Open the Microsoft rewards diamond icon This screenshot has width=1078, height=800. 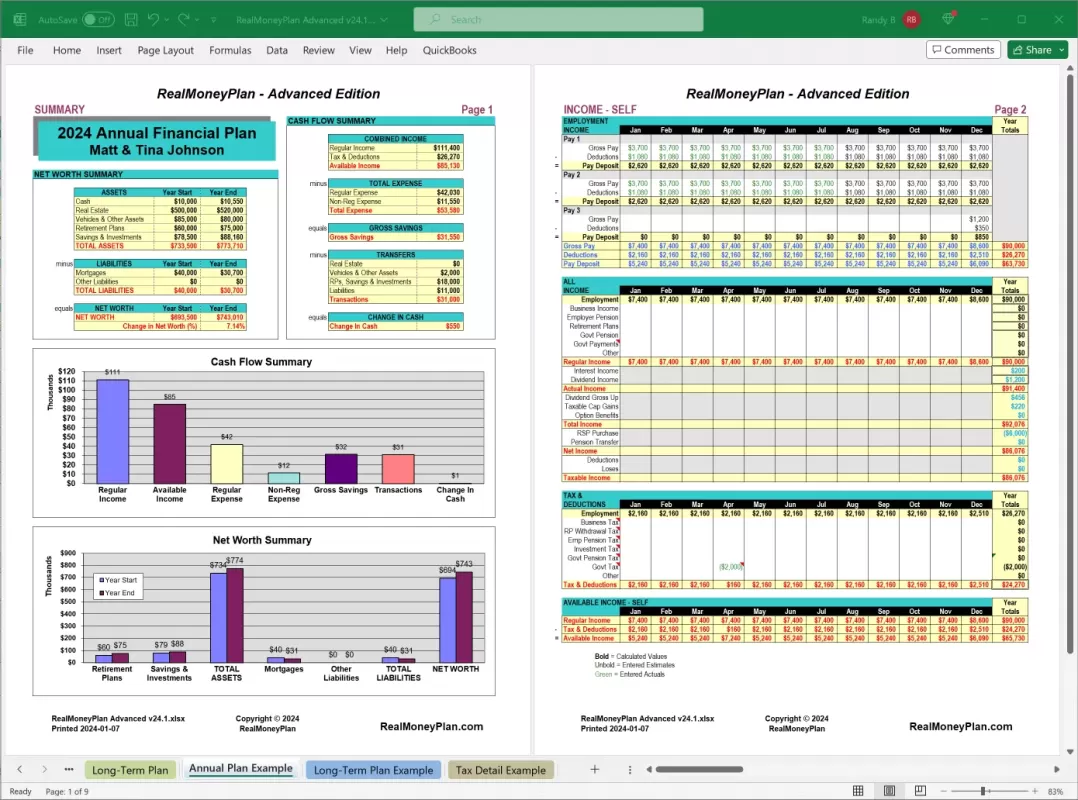coord(948,19)
